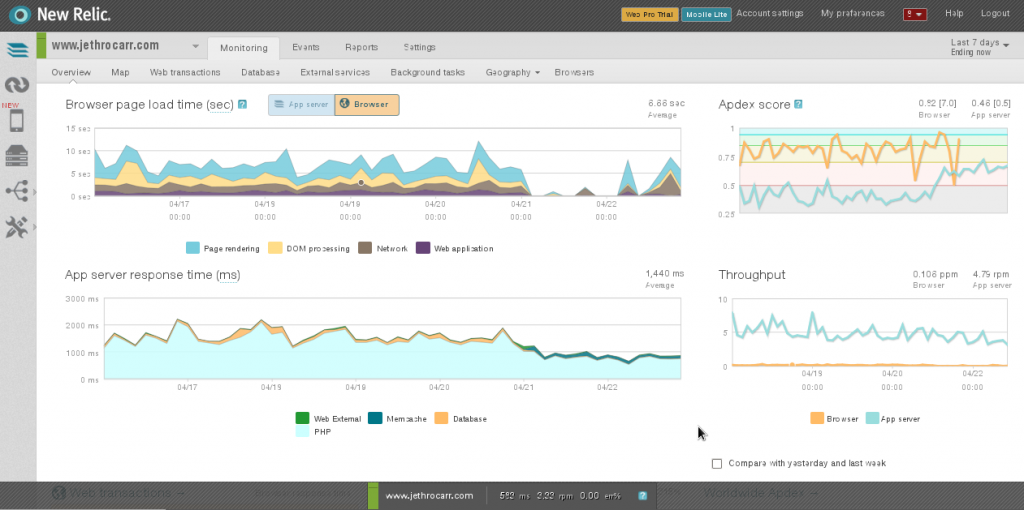Switch chart to App server view
The image size is (1024, 510).
point(301,104)
